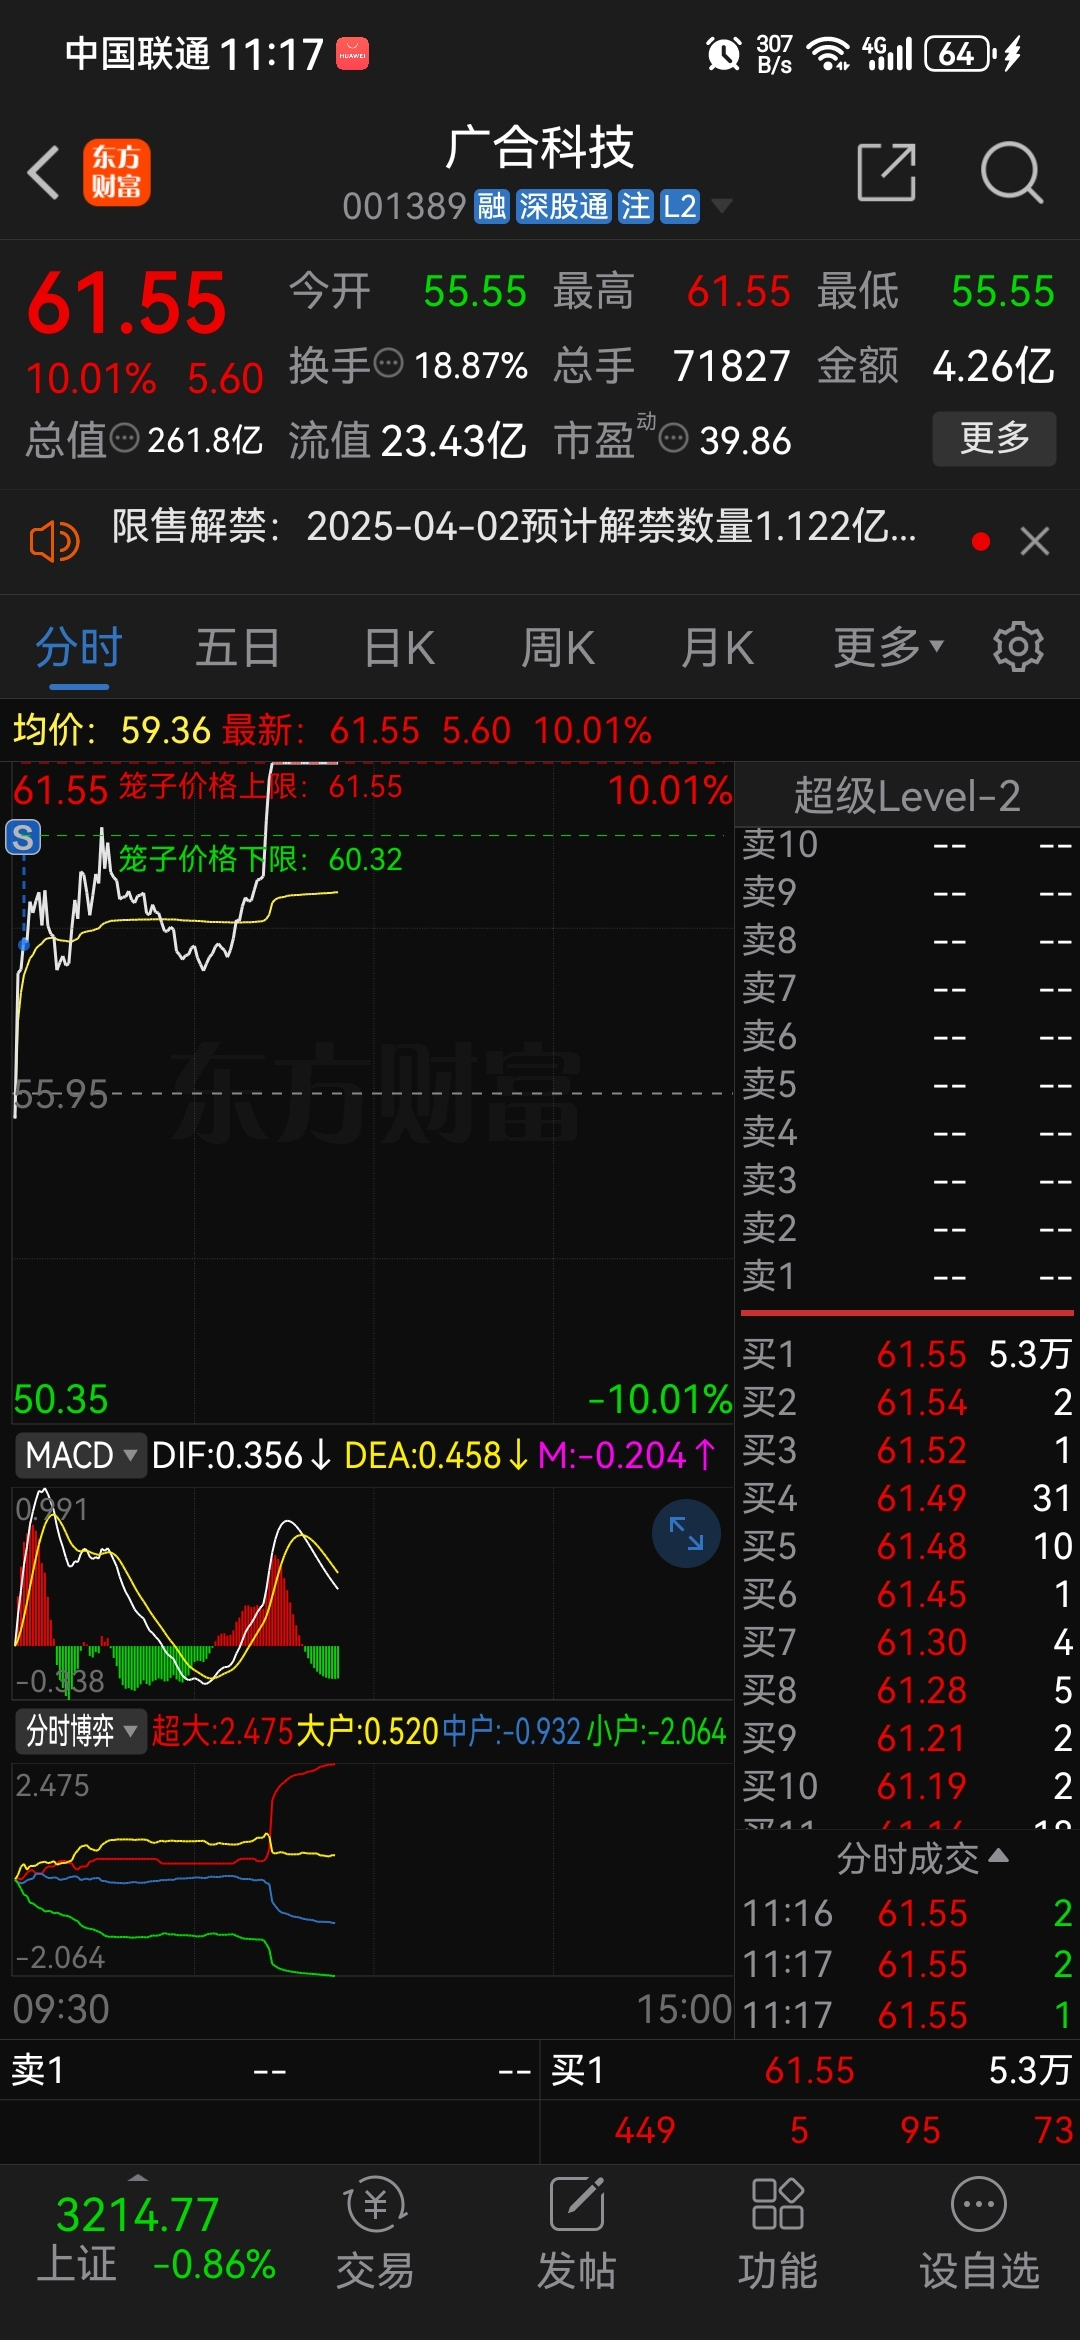Switch to the 月K tab

(717, 647)
